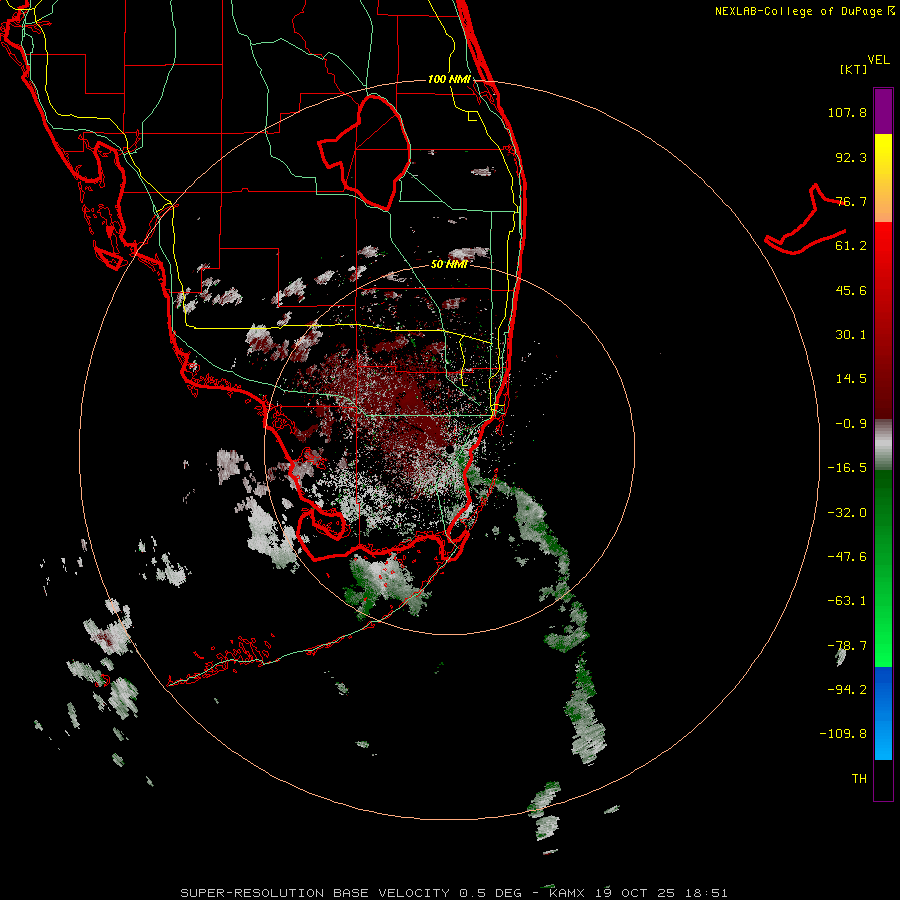This screenshot has height=900, width=900.
Task: Select the -47.6 scale value
Action: [847, 557]
